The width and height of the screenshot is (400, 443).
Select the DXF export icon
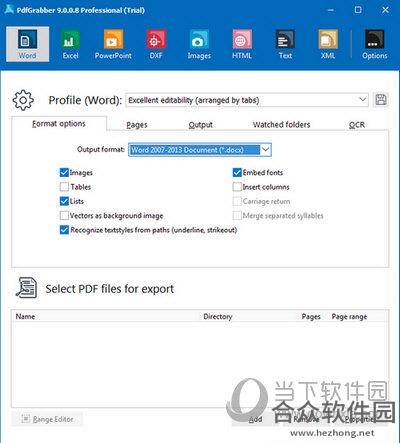[x=156, y=44]
